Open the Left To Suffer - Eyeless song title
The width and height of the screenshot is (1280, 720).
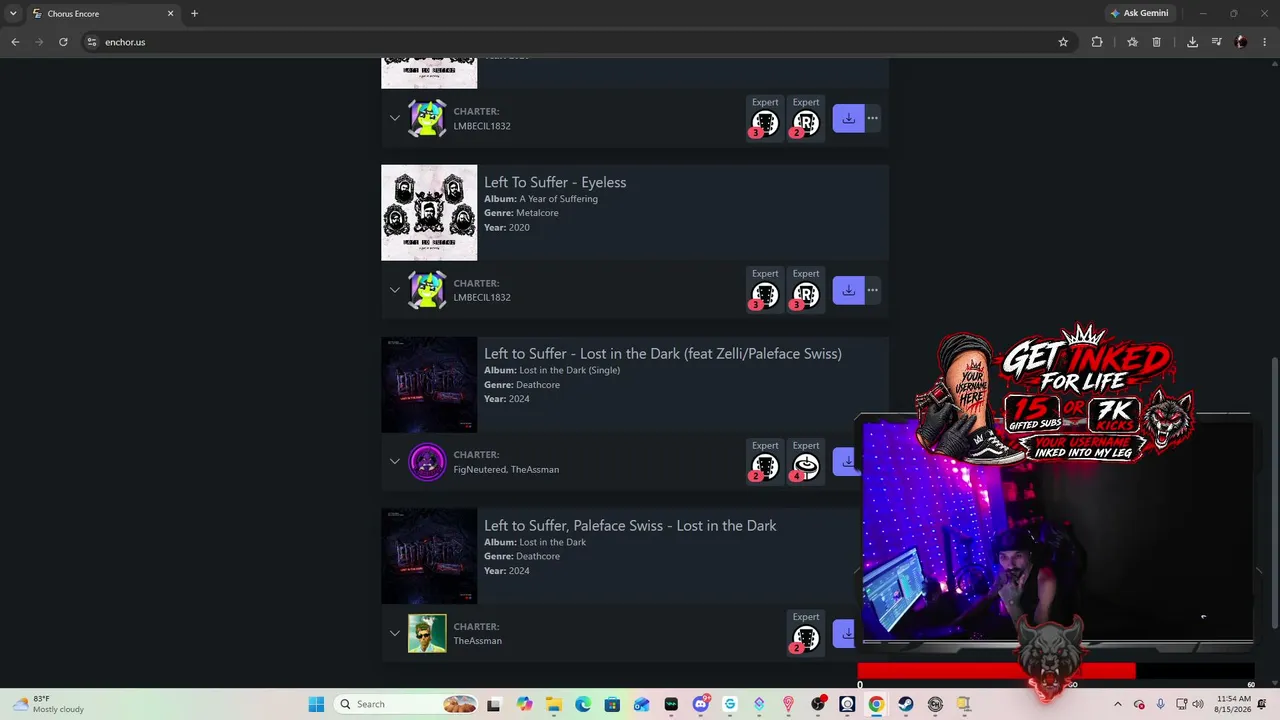tap(555, 182)
